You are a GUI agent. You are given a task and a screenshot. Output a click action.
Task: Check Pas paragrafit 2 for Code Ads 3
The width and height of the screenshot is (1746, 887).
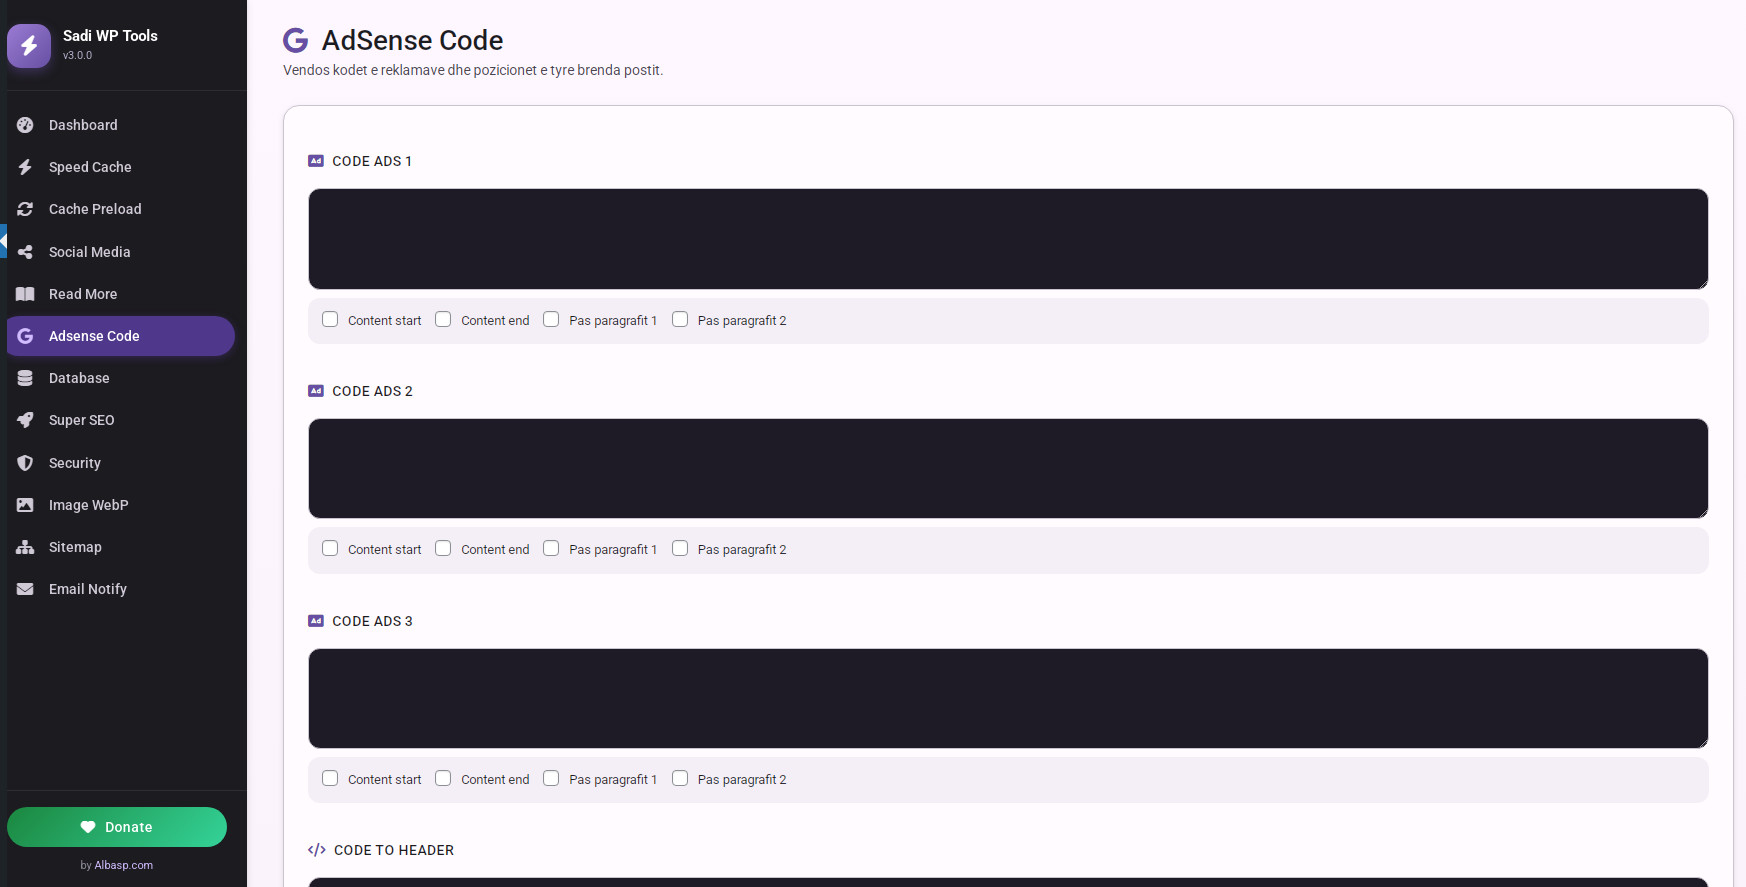(680, 779)
